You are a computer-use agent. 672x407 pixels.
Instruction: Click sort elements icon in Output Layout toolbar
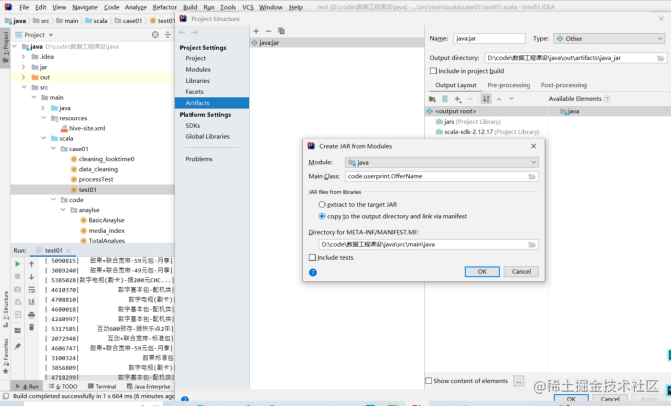pyautogui.click(x=486, y=99)
